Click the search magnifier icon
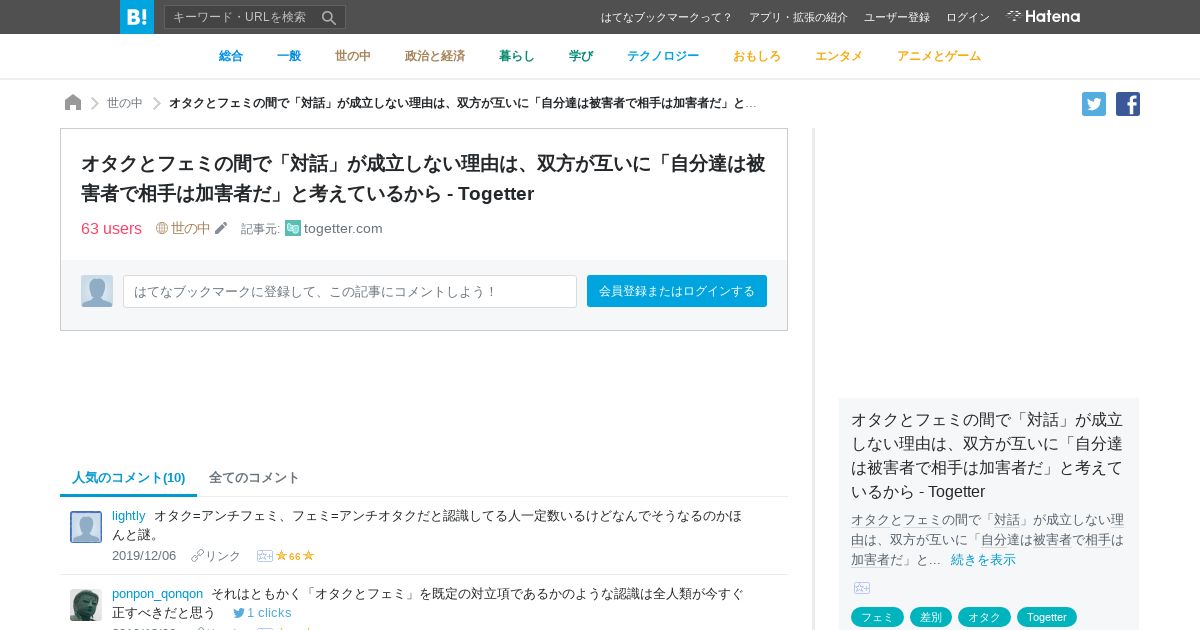1200x630 pixels. [x=329, y=17]
